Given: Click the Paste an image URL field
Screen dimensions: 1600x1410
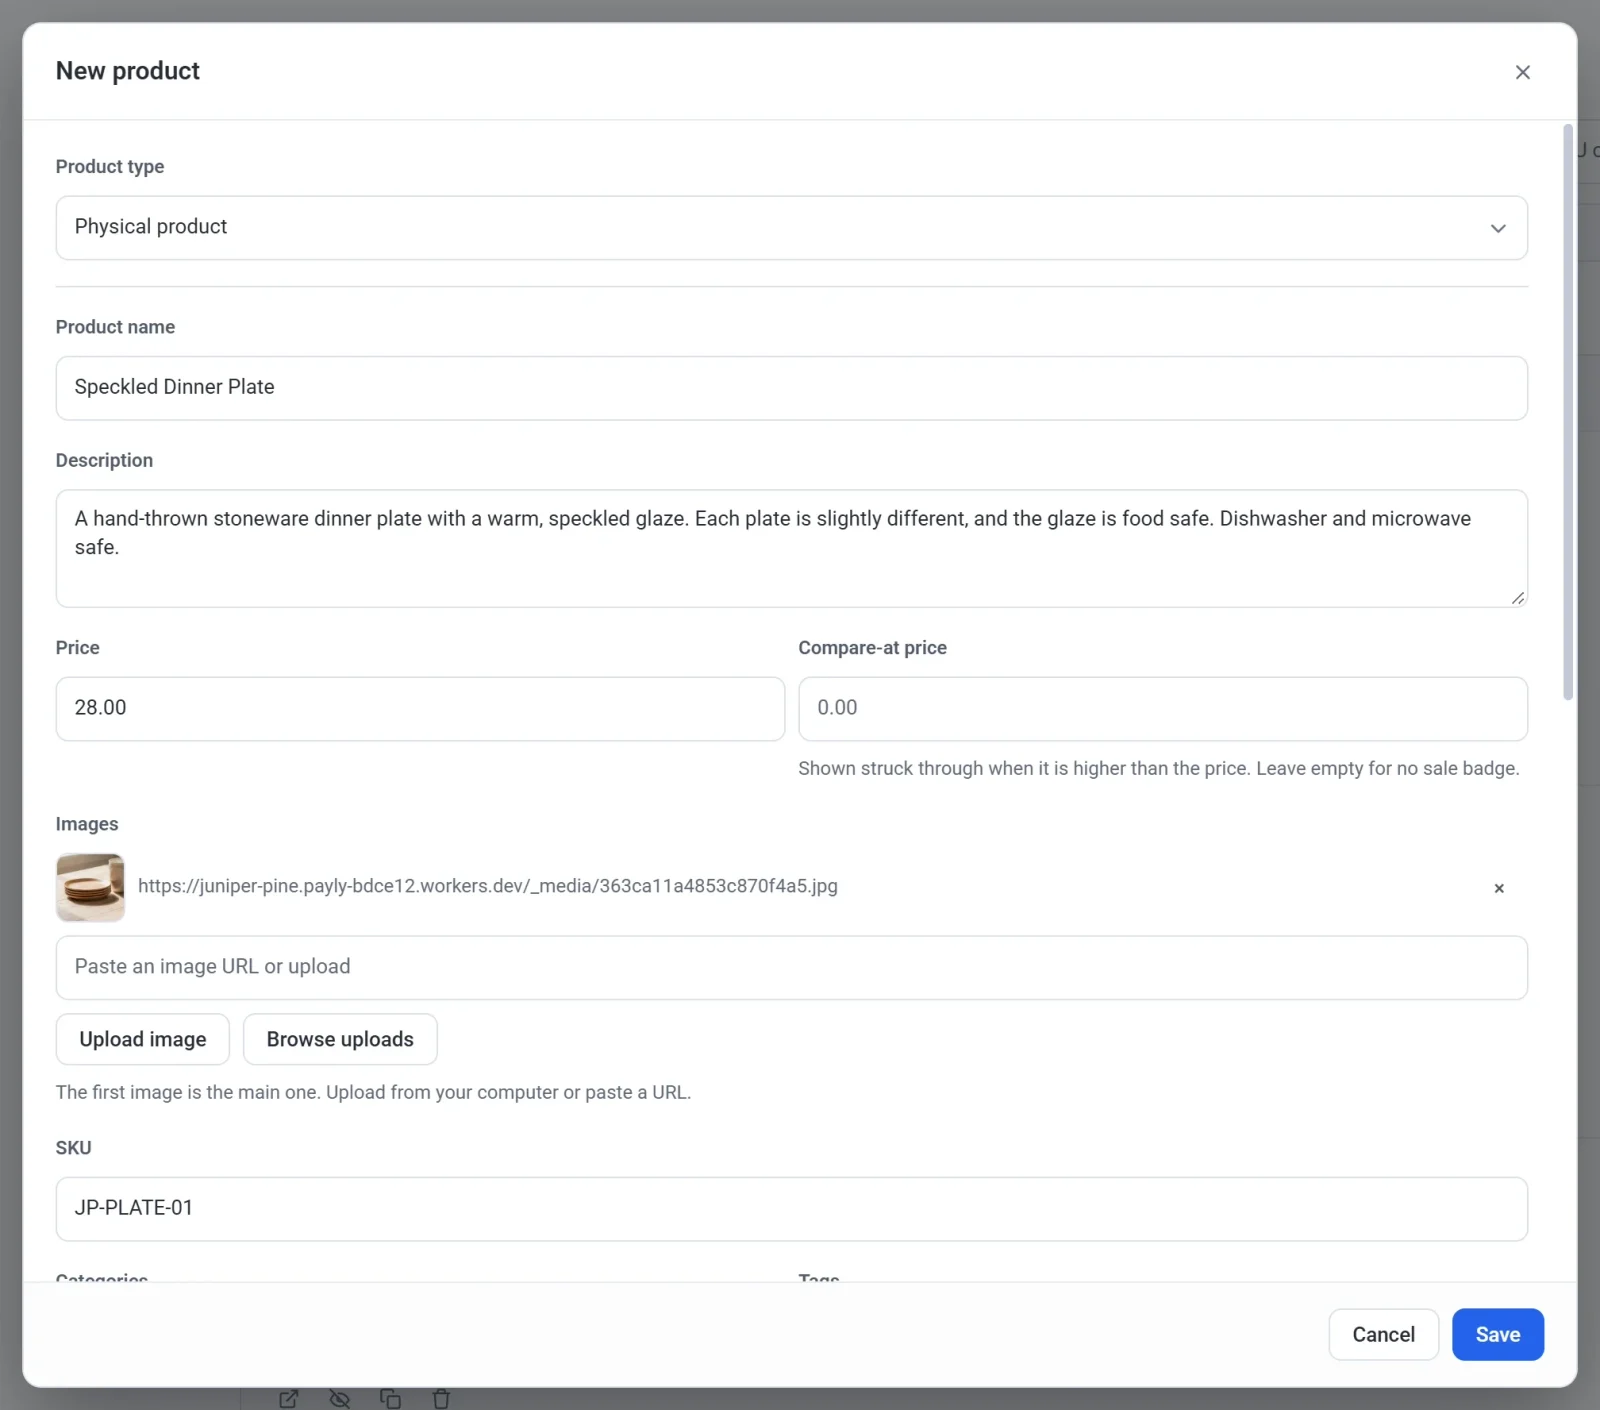Looking at the screenshot, I should pos(791,967).
